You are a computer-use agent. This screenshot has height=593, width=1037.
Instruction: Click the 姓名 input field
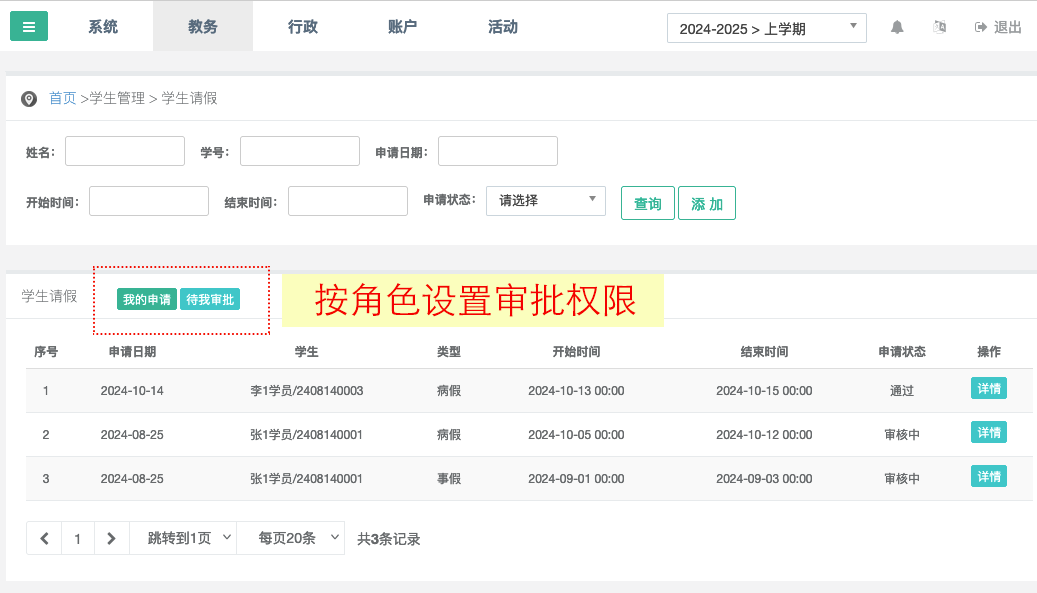125,151
